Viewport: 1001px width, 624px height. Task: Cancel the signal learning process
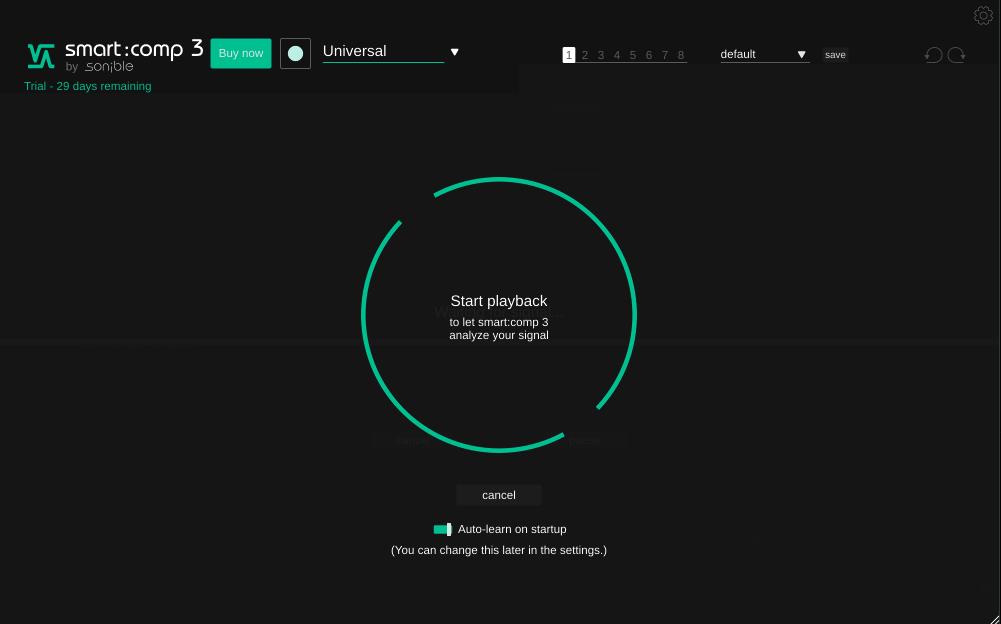point(499,495)
